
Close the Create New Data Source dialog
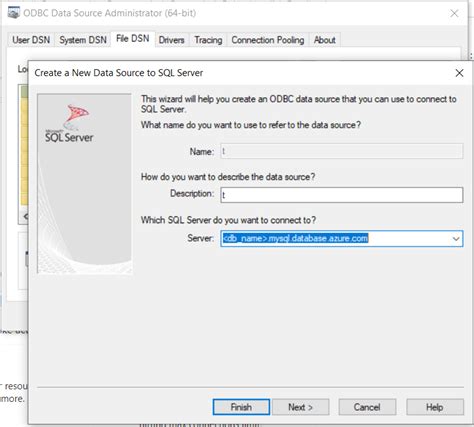(459, 73)
